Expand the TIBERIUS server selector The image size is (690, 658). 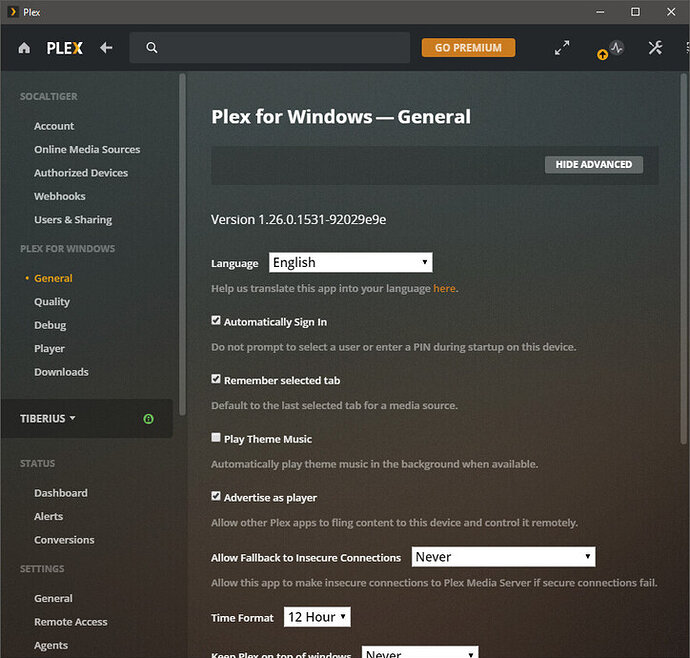click(48, 418)
